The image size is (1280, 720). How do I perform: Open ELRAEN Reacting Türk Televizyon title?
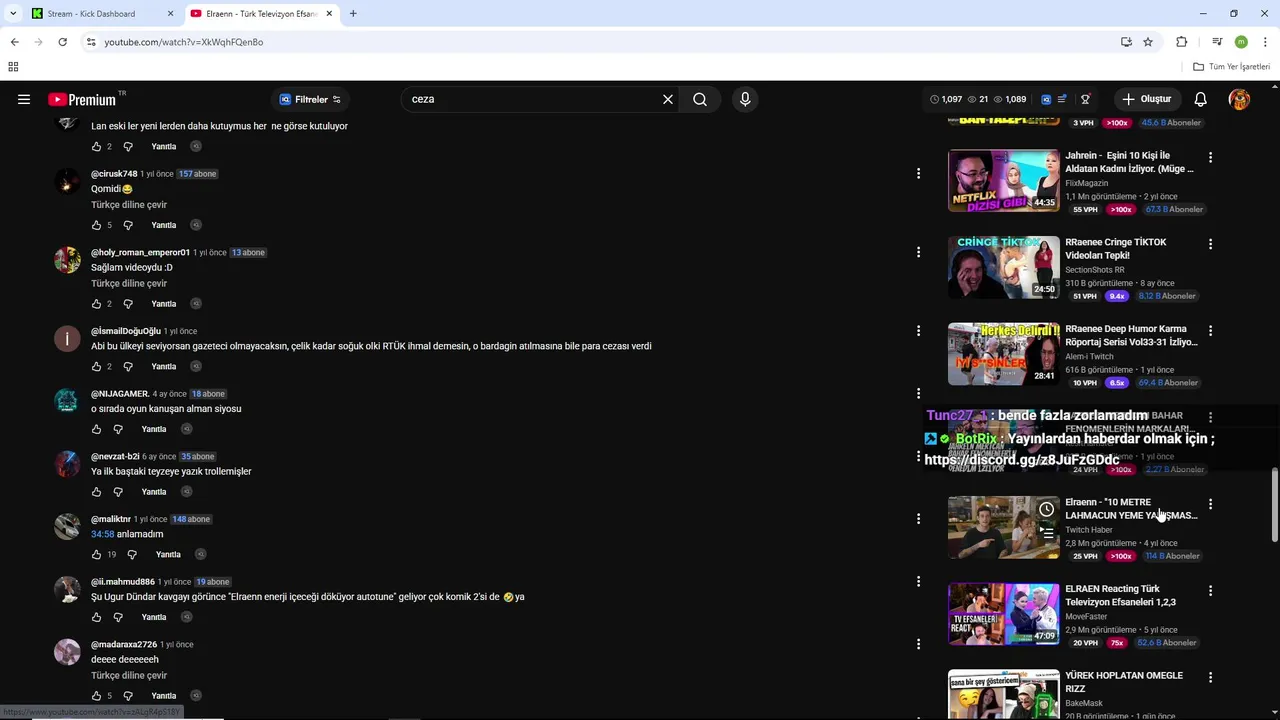point(1120,596)
